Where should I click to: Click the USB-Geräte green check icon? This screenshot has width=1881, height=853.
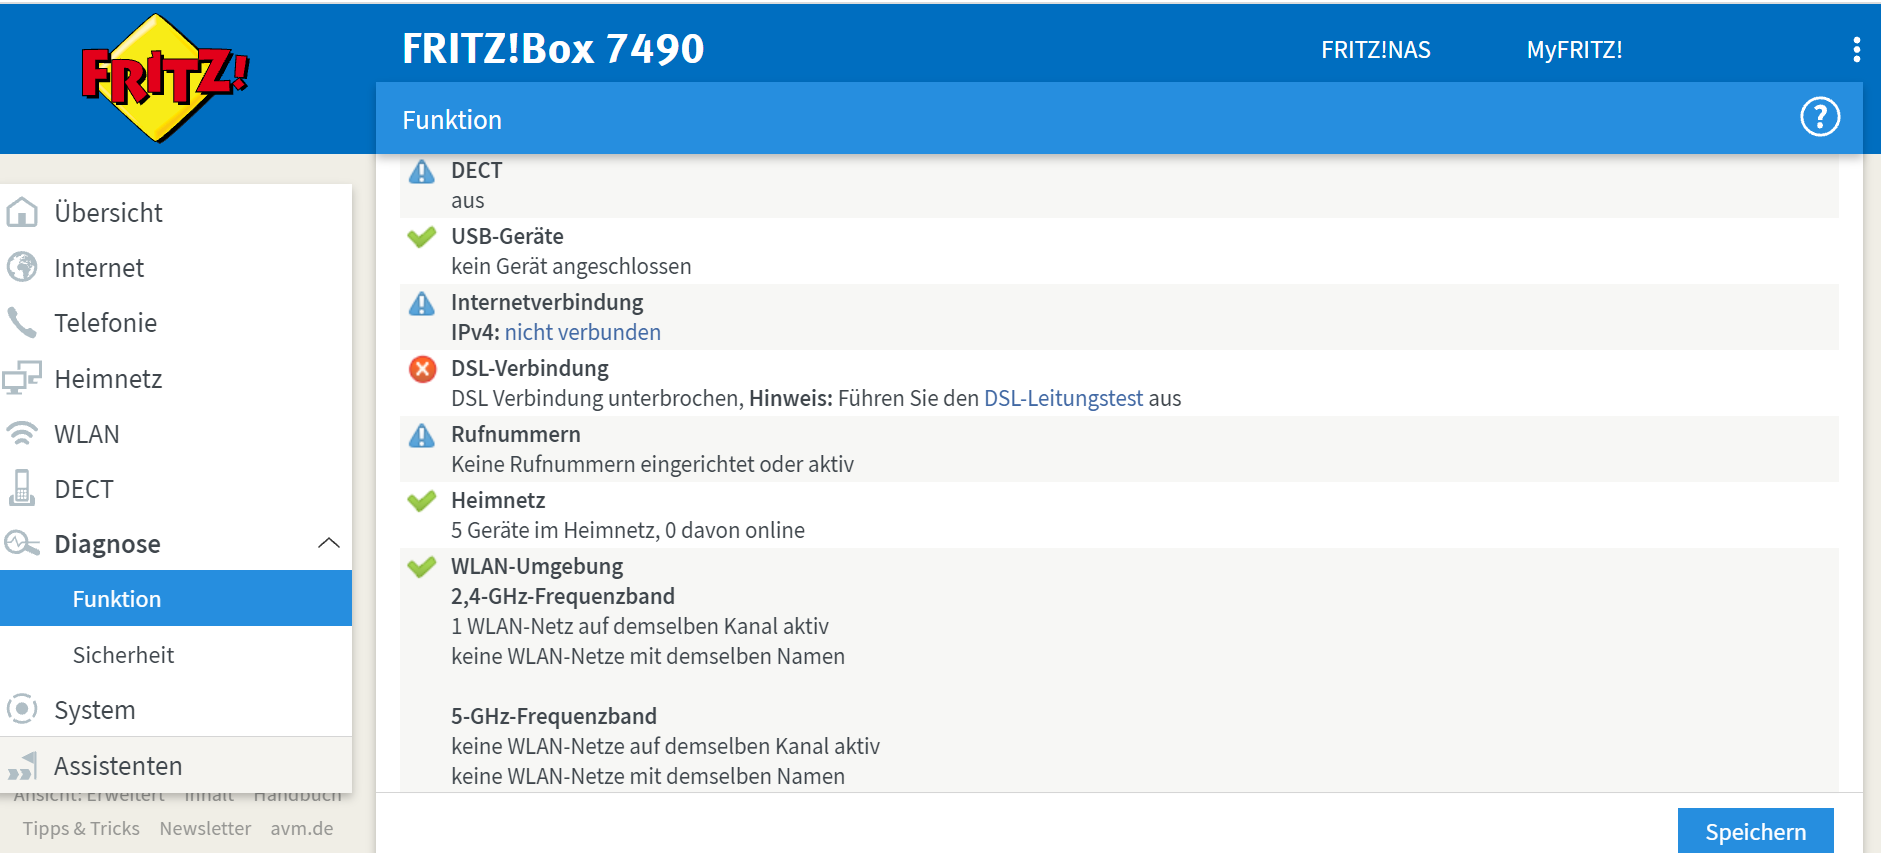tap(422, 237)
